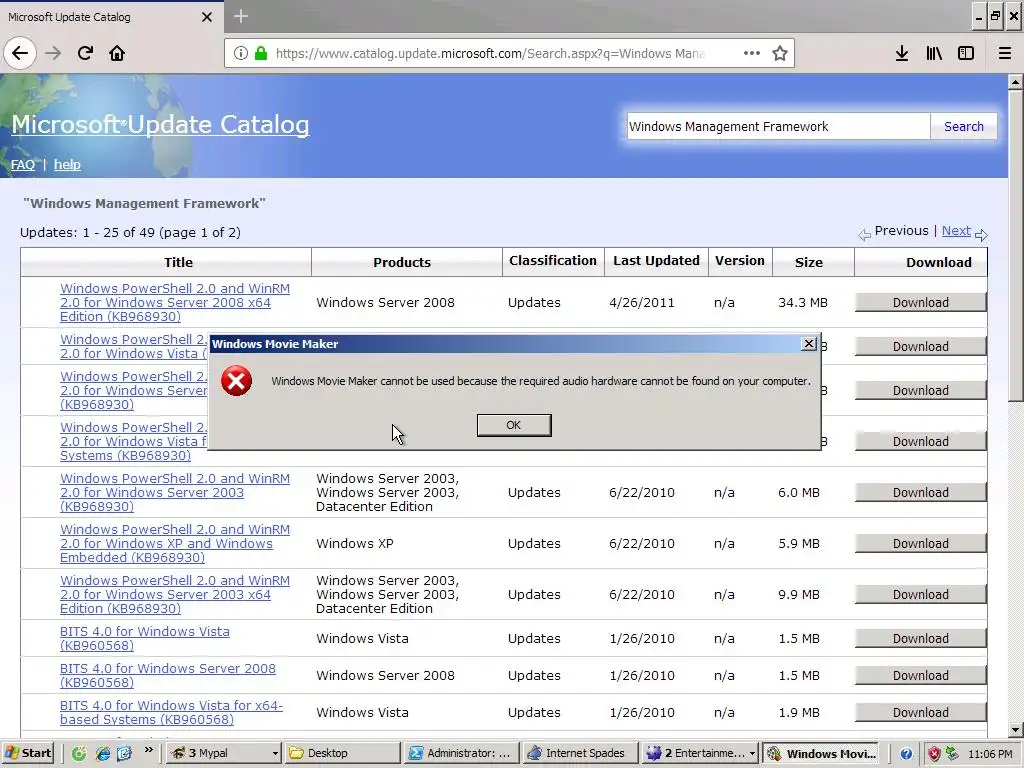Open PowerShell 2.0 for Windows Server 2003 link
This screenshot has height=768, width=1024.
(174, 492)
